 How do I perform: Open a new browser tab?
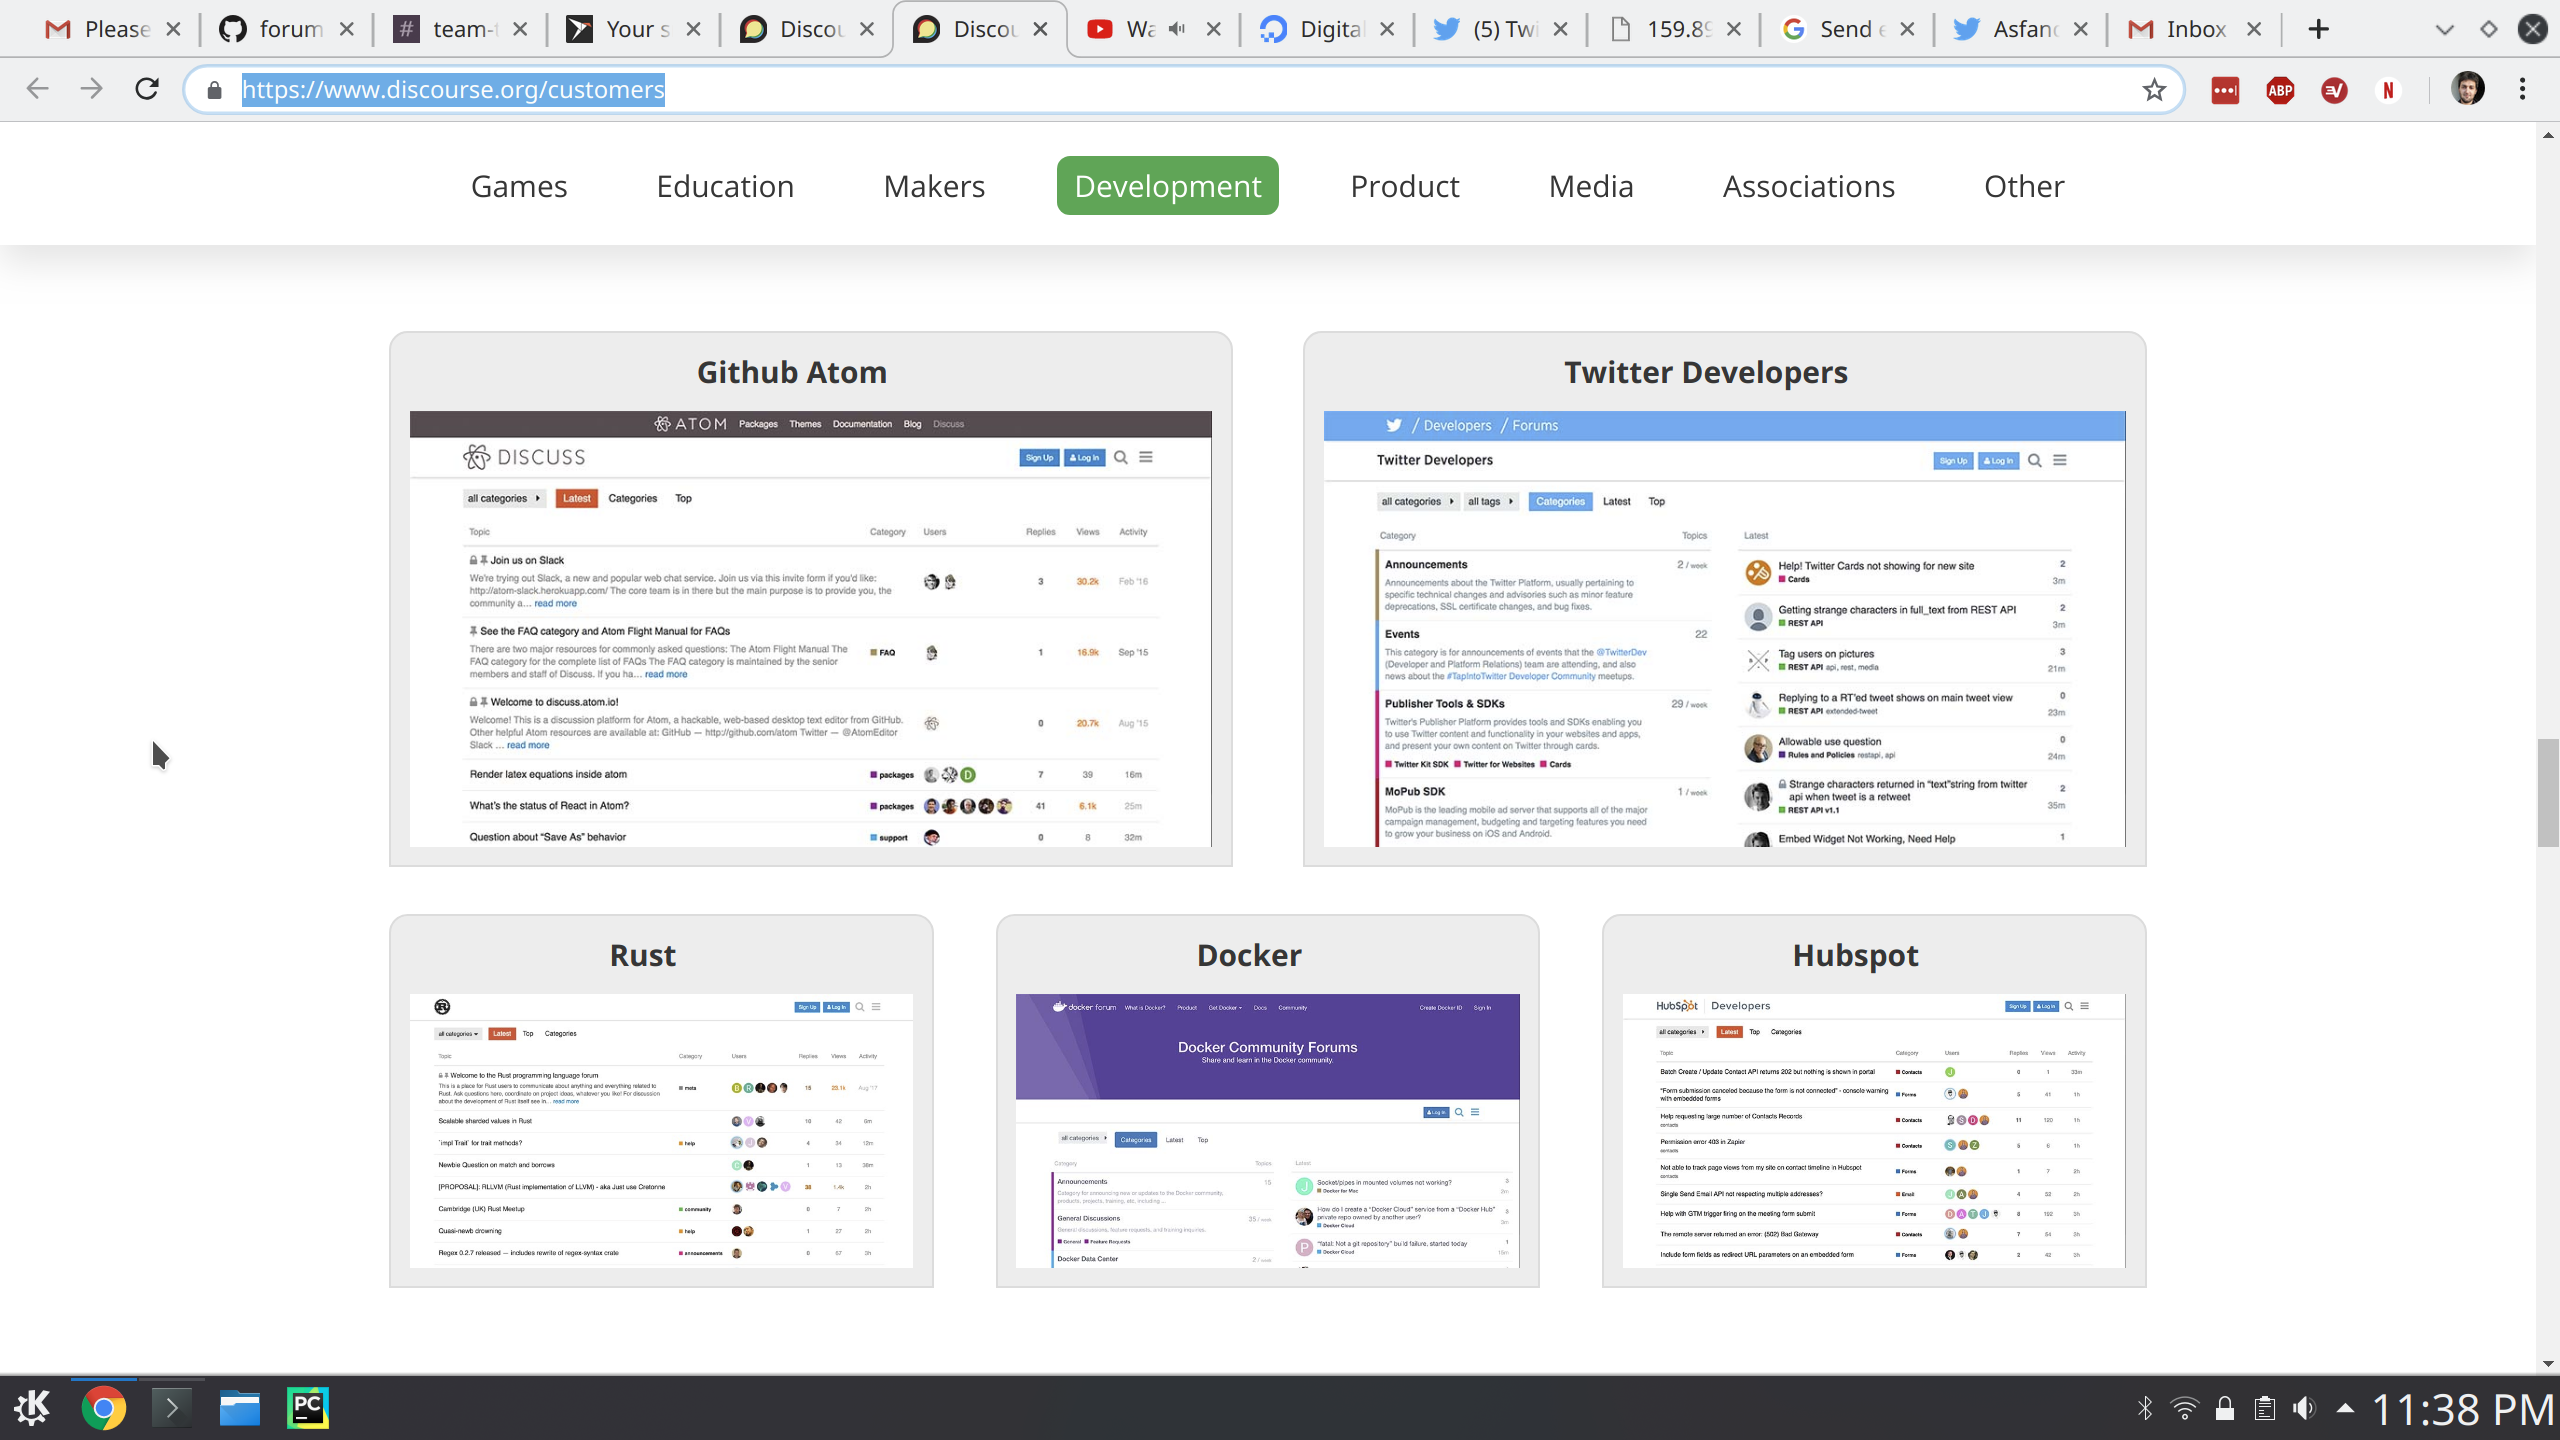click(2317, 29)
